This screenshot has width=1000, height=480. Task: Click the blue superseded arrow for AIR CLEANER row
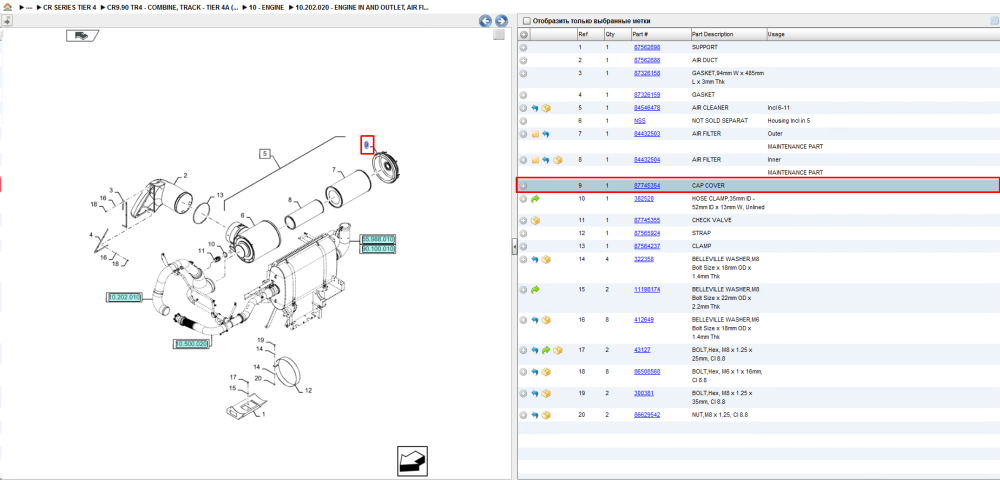tap(535, 108)
